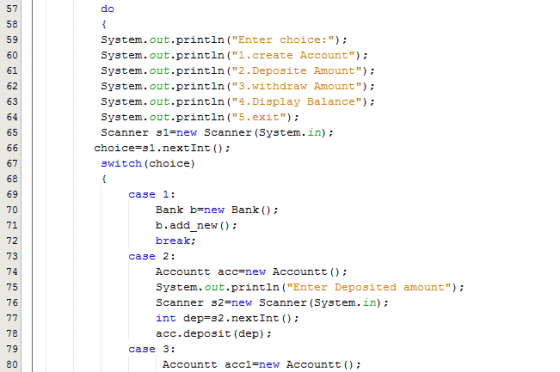Click the 'break;' statement on line 72
This screenshot has width=560, height=372.
(x=176, y=241)
